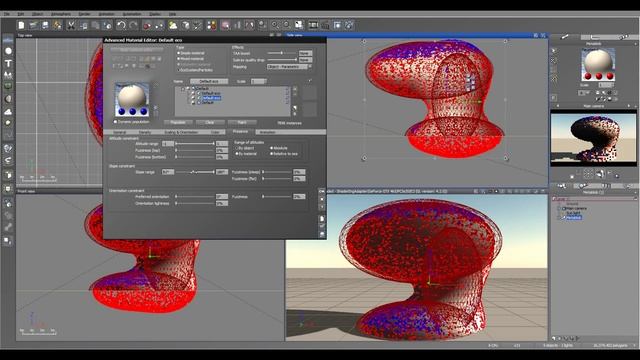The width and height of the screenshot is (640, 360).
Task: Click the Copy toolbar icon
Action: [x=83, y=25]
